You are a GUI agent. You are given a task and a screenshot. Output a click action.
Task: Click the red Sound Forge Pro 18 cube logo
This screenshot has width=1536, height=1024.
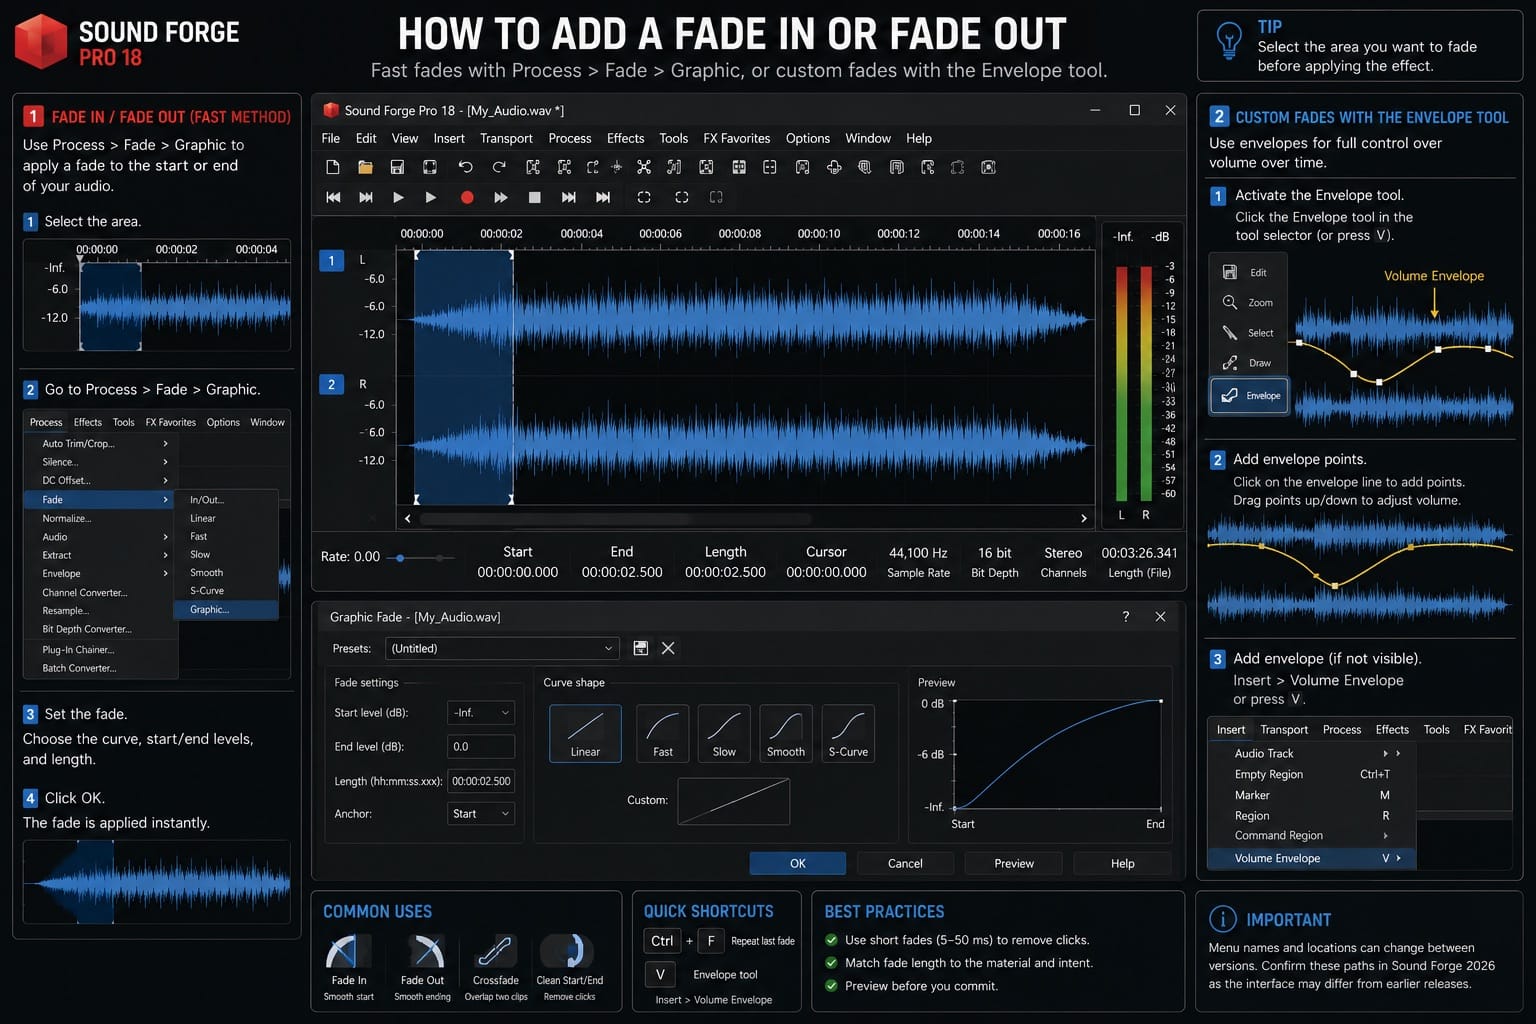click(41, 41)
